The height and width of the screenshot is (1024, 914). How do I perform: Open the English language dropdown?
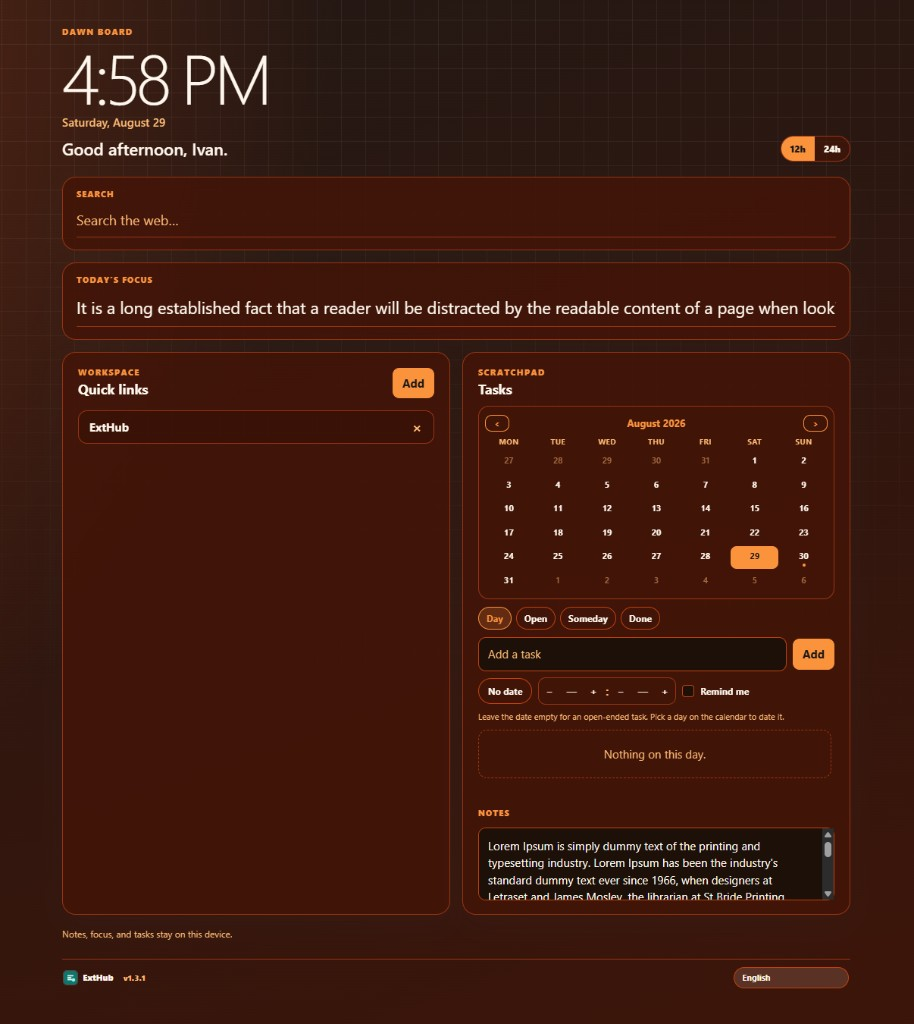click(791, 978)
